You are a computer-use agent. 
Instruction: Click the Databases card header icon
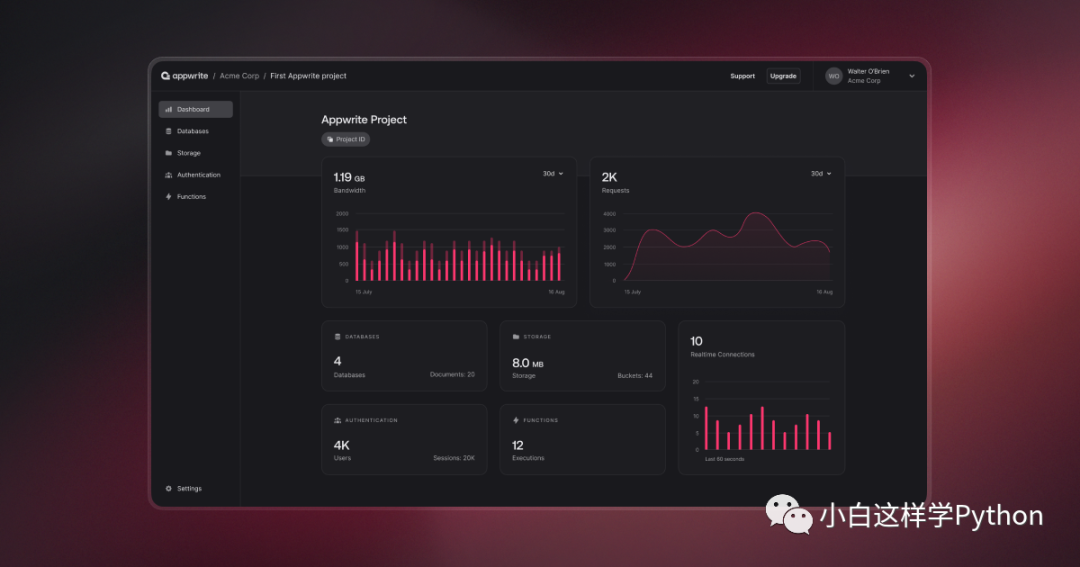tap(338, 337)
